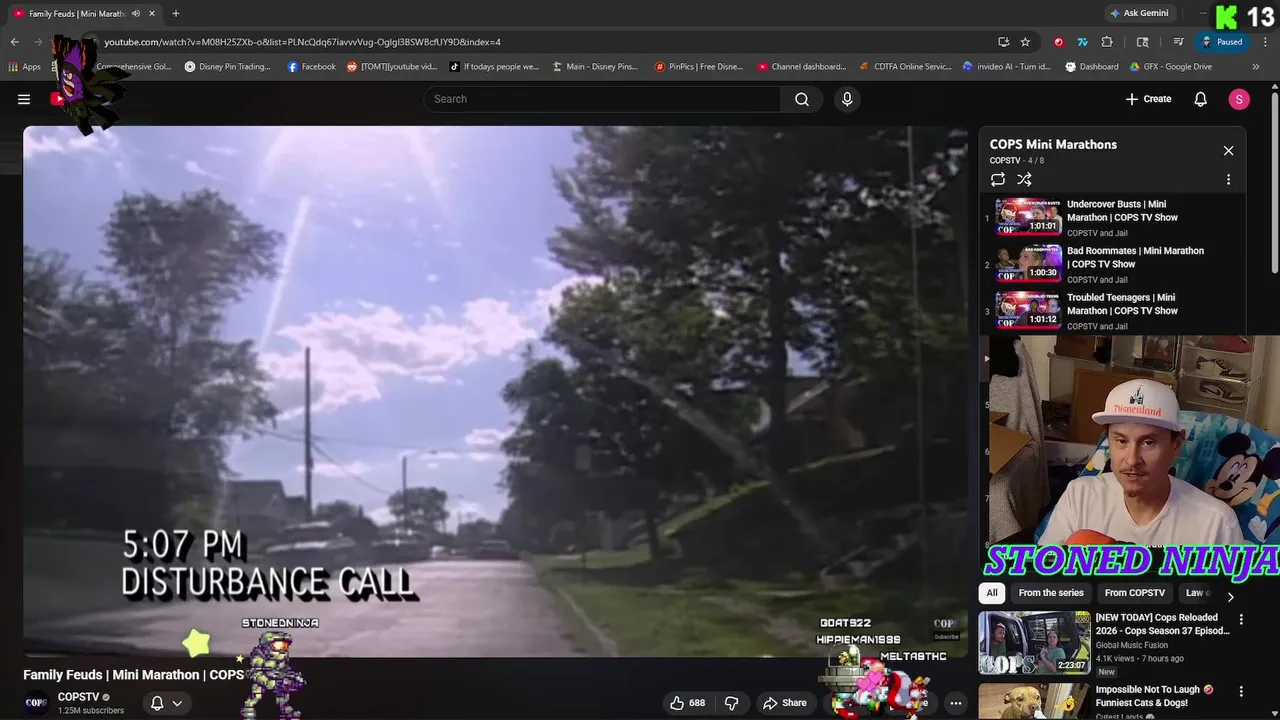Select the 'All' filter chip
The height and width of the screenshot is (720, 1280).
click(992, 593)
